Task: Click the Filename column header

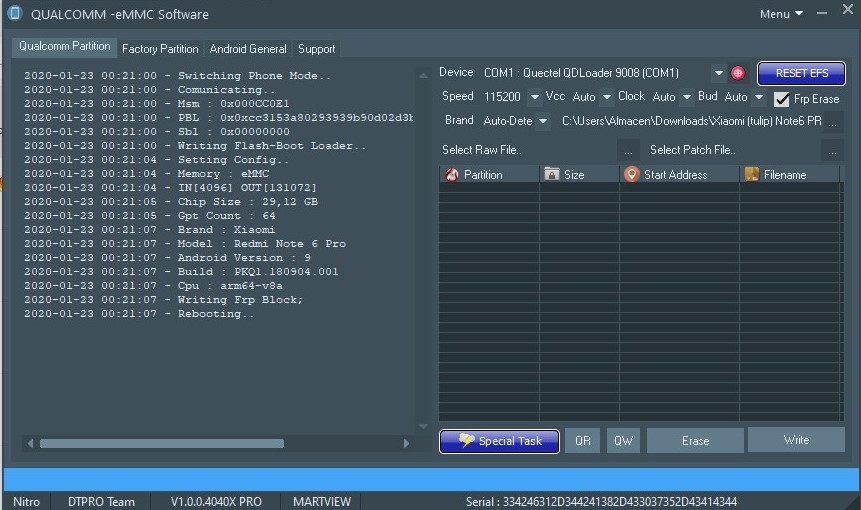Action: click(x=790, y=175)
